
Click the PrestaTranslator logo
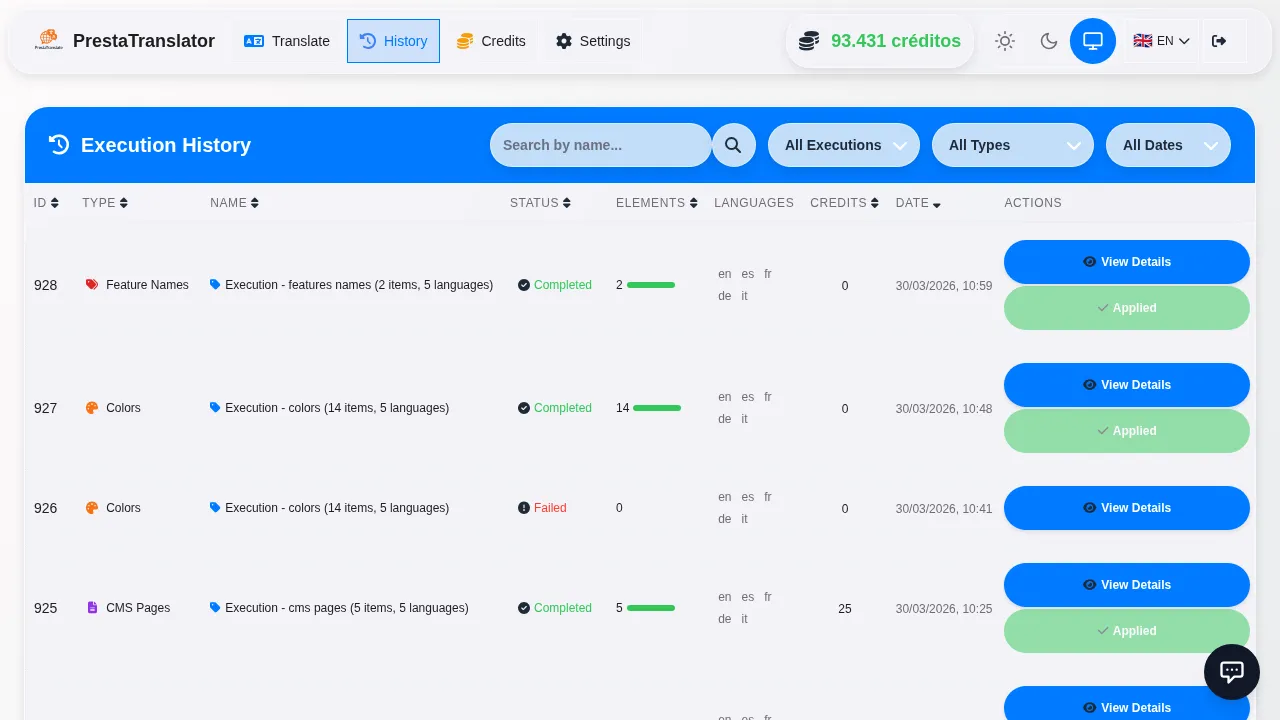point(48,41)
